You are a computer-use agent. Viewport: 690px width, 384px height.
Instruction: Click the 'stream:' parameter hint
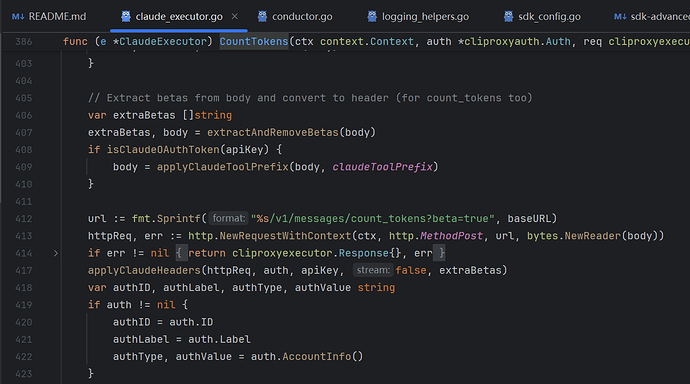373,270
